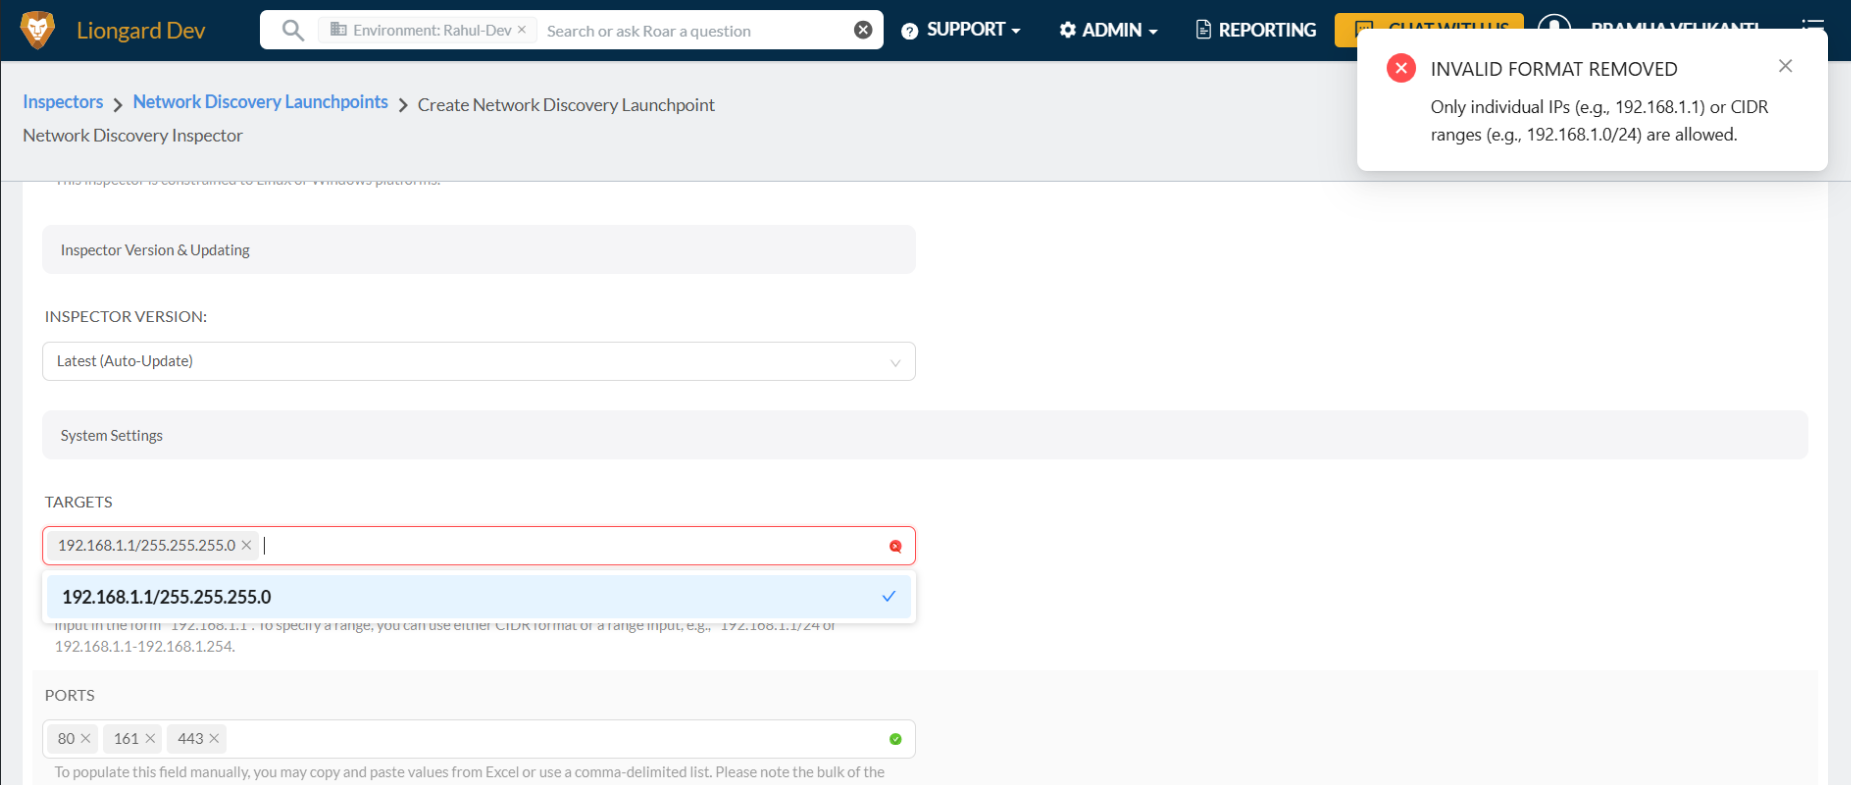Clear the search bar with the X button
The height and width of the screenshot is (785, 1851).
863,30
